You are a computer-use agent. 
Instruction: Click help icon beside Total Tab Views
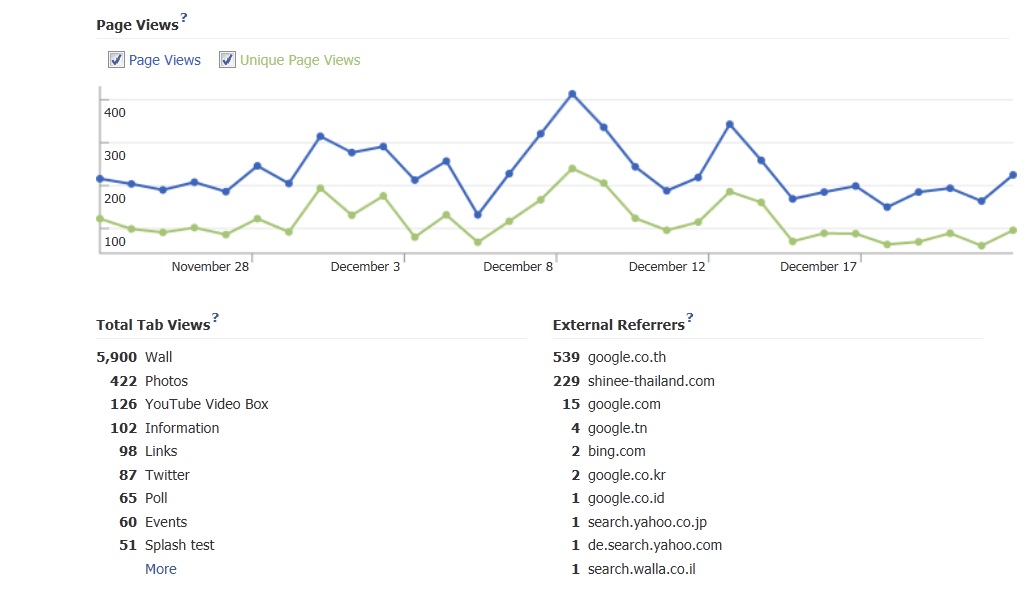tap(215, 318)
